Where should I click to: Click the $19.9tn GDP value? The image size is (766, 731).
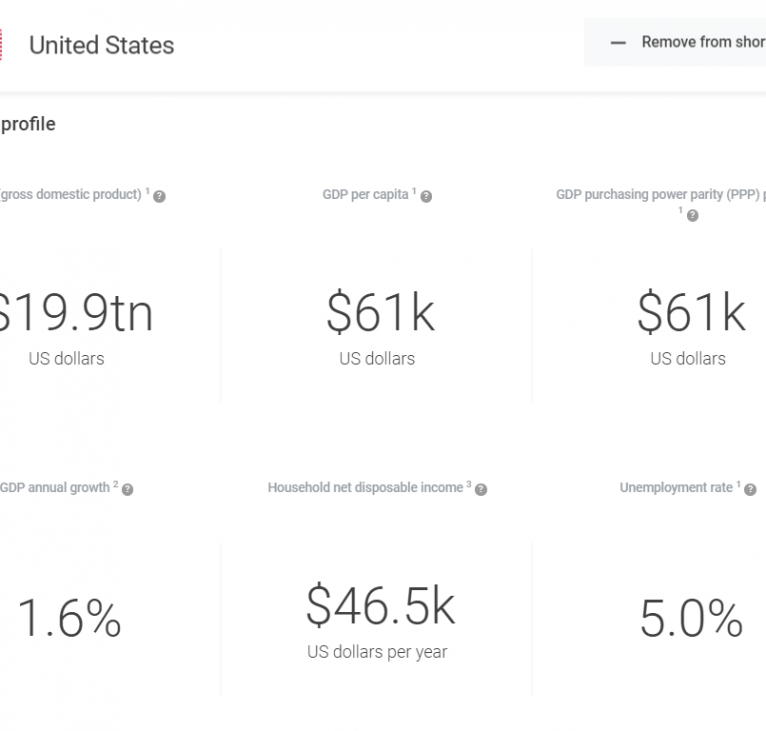(75, 313)
